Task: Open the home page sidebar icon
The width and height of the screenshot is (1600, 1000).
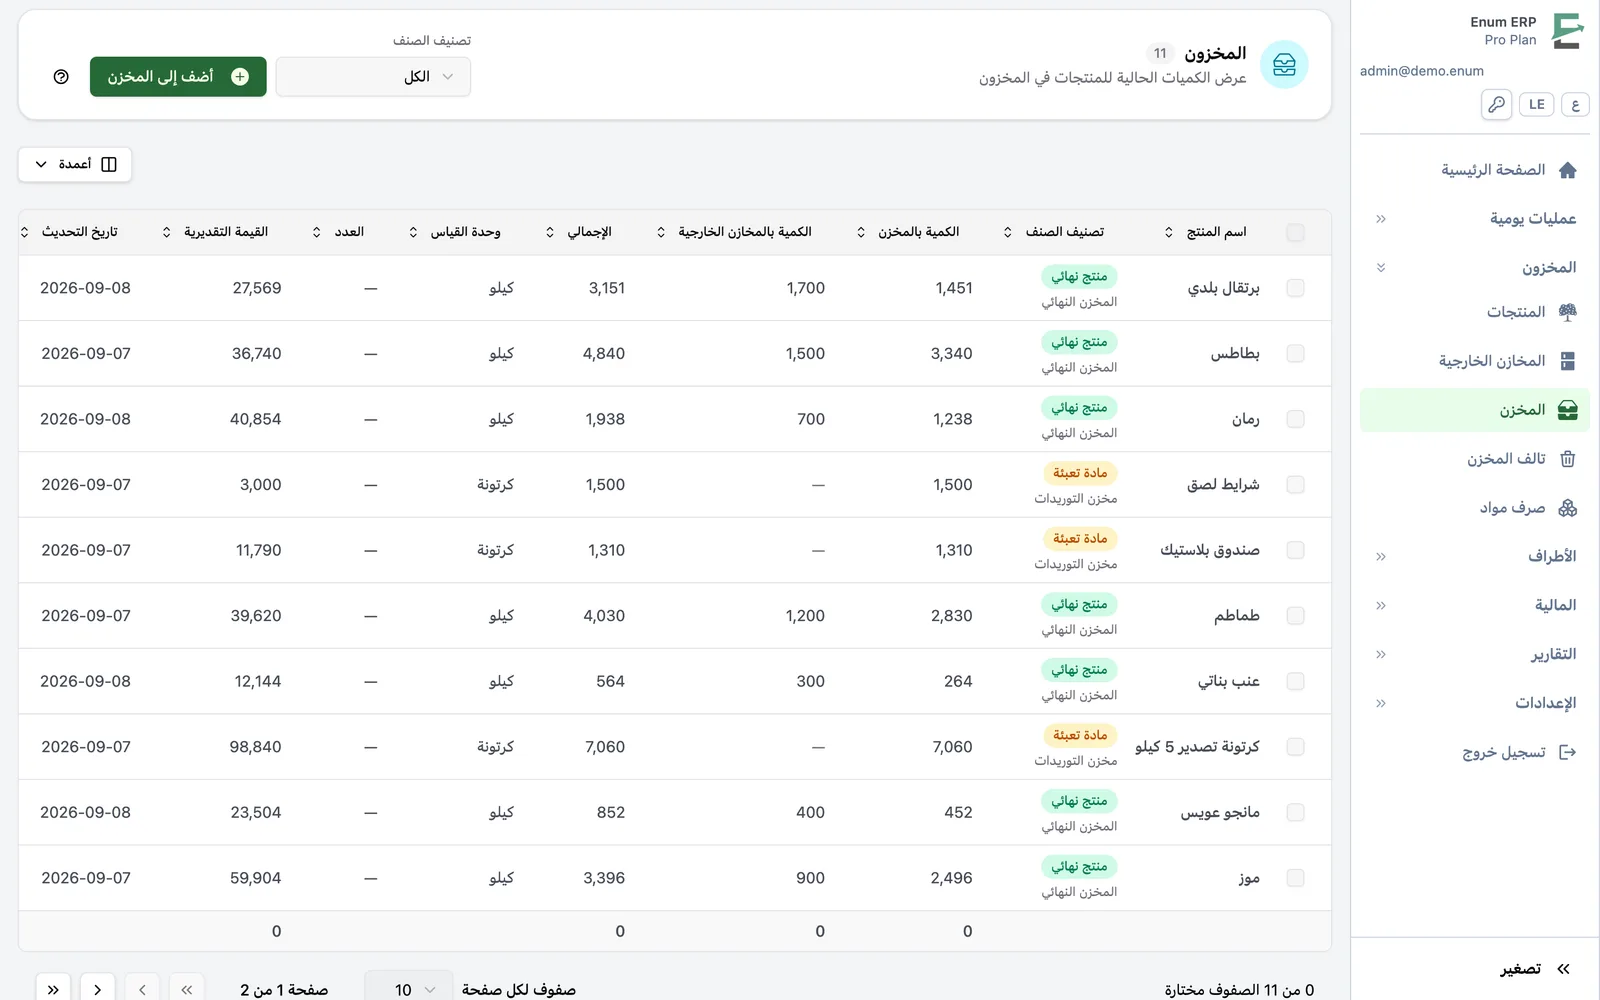Action: pos(1567,170)
